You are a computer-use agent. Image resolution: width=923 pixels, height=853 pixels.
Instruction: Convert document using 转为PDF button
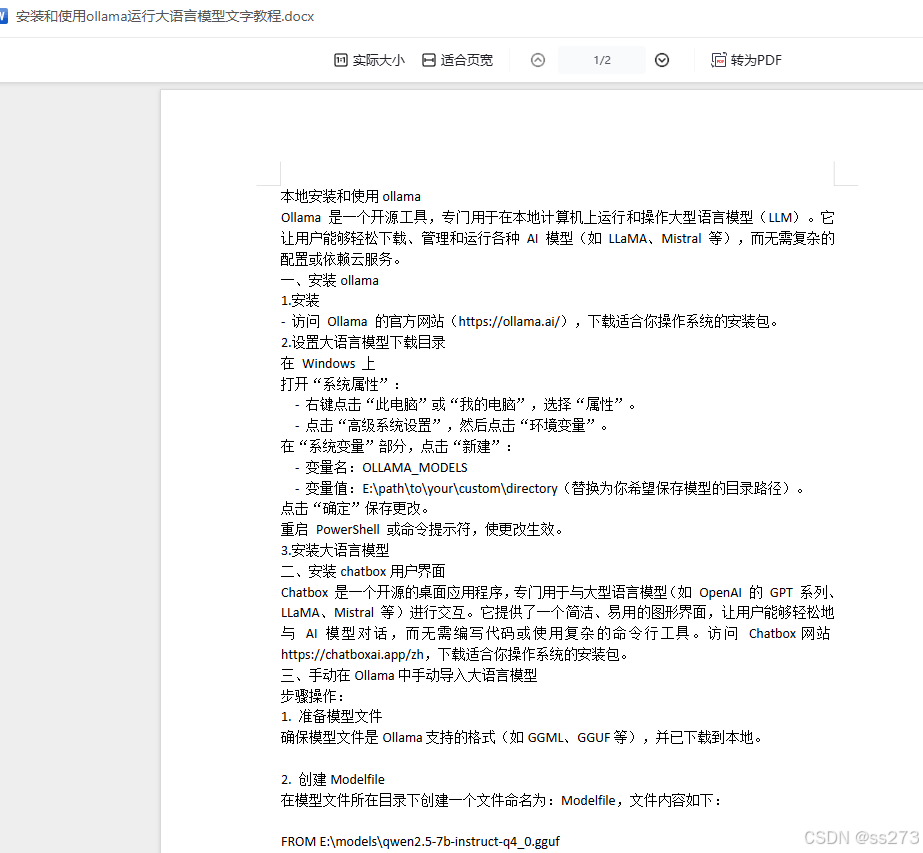746,60
